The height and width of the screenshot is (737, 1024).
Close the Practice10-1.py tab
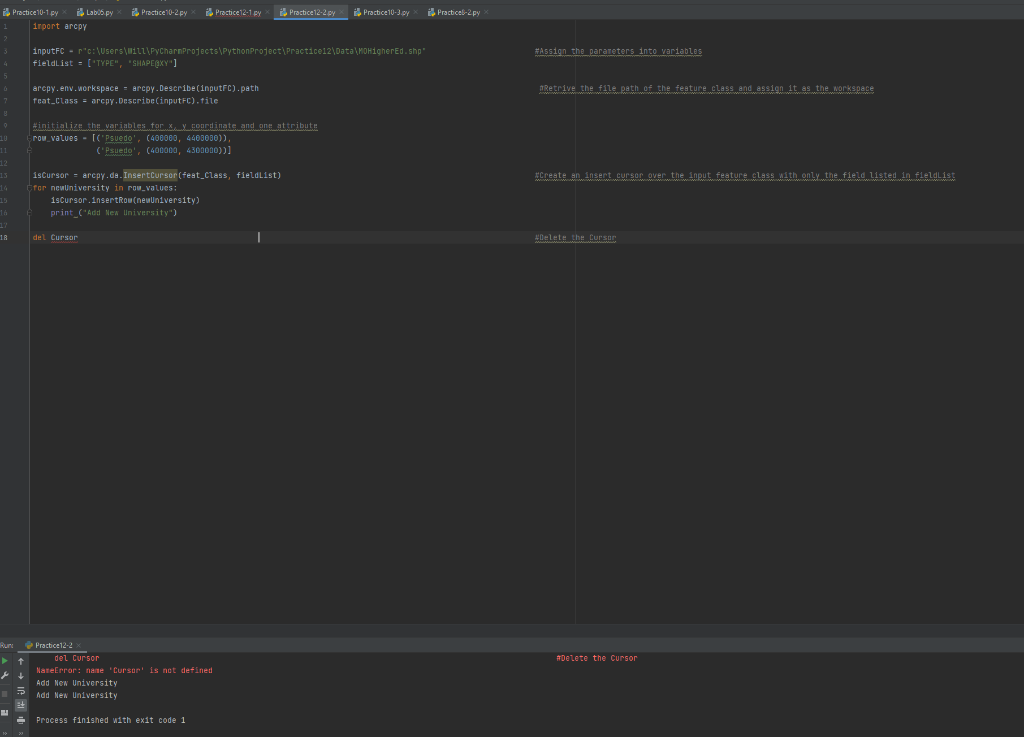click(x=65, y=12)
